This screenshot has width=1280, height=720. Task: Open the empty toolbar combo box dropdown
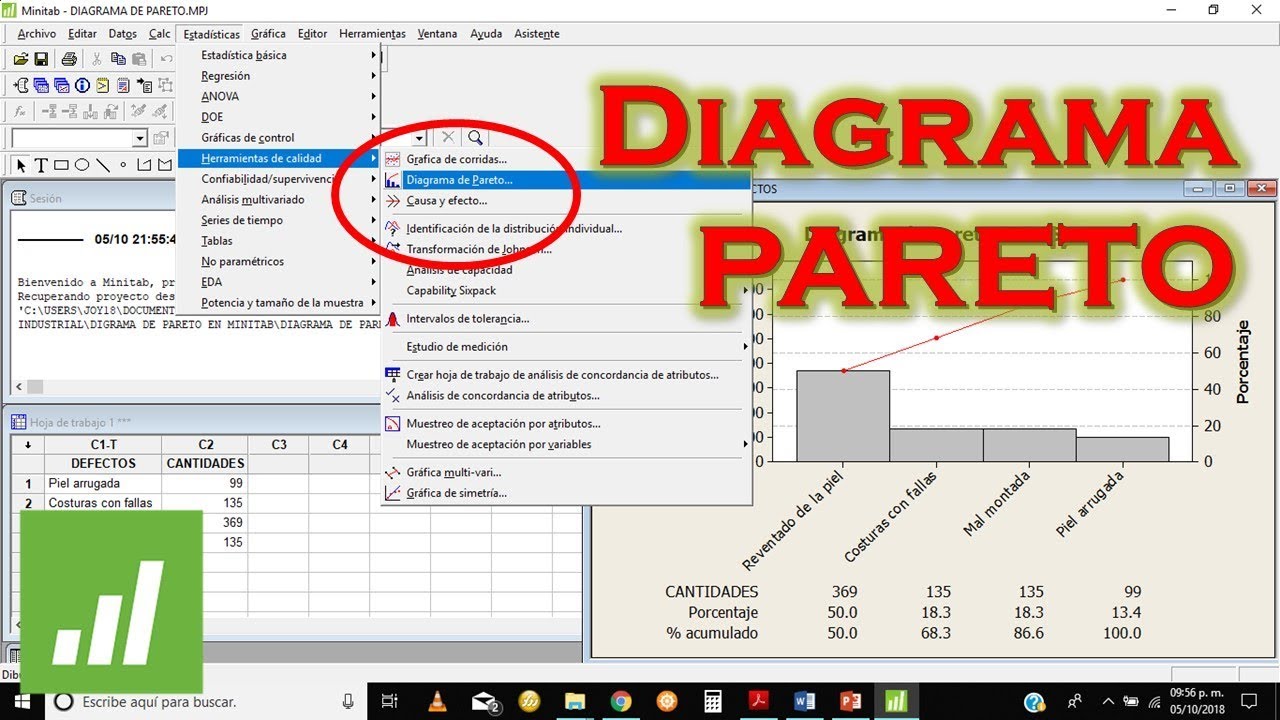(x=139, y=138)
